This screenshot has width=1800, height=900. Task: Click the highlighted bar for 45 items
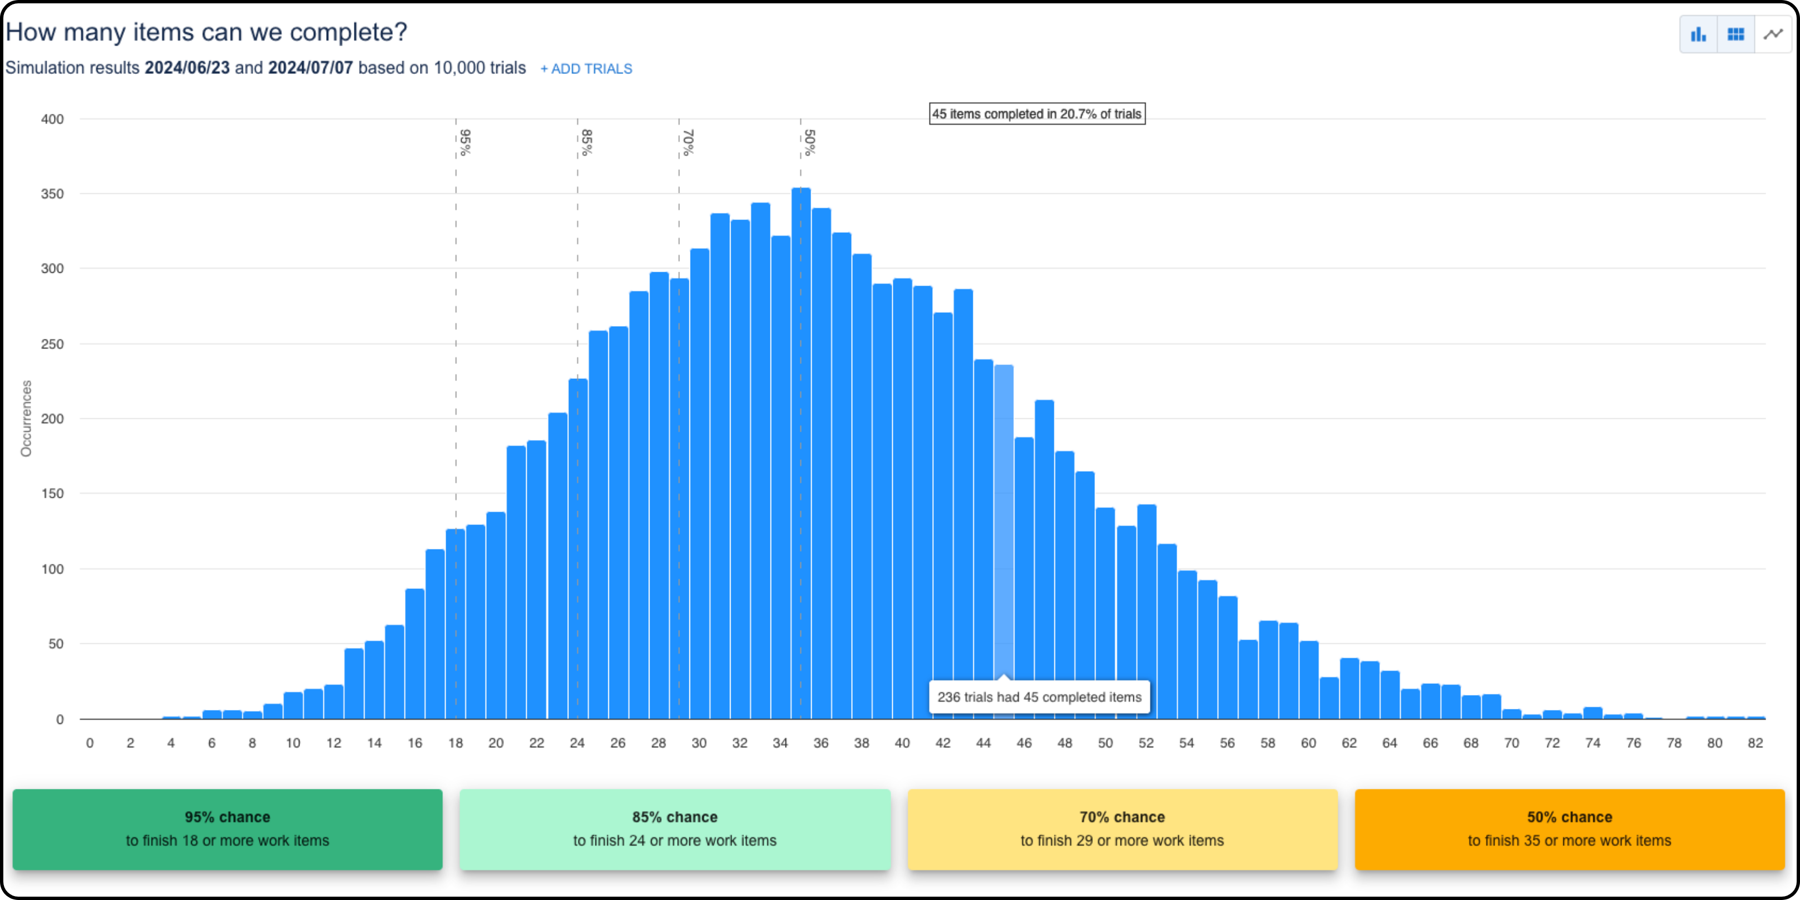[x=1004, y=520]
